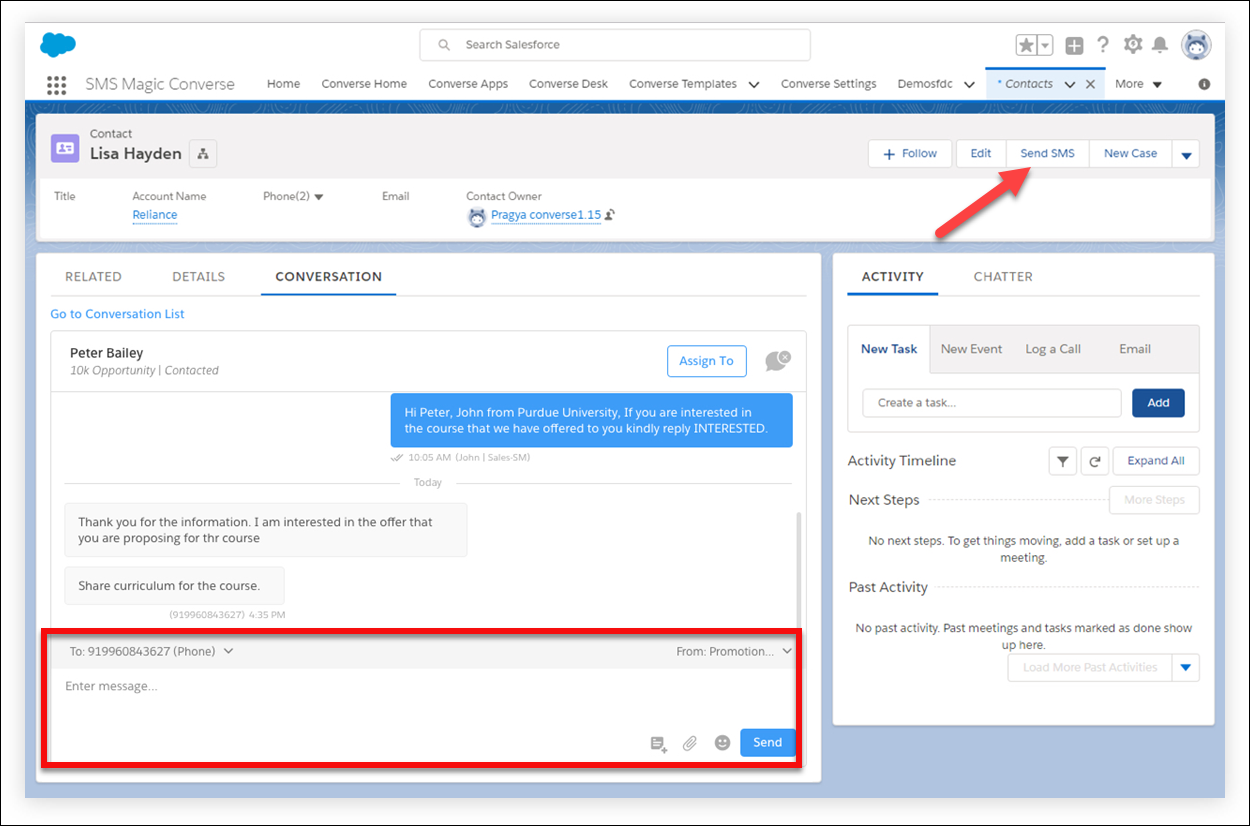Select the Conversation tab
Screen dimensions: 1250x826
coord(328,277)
